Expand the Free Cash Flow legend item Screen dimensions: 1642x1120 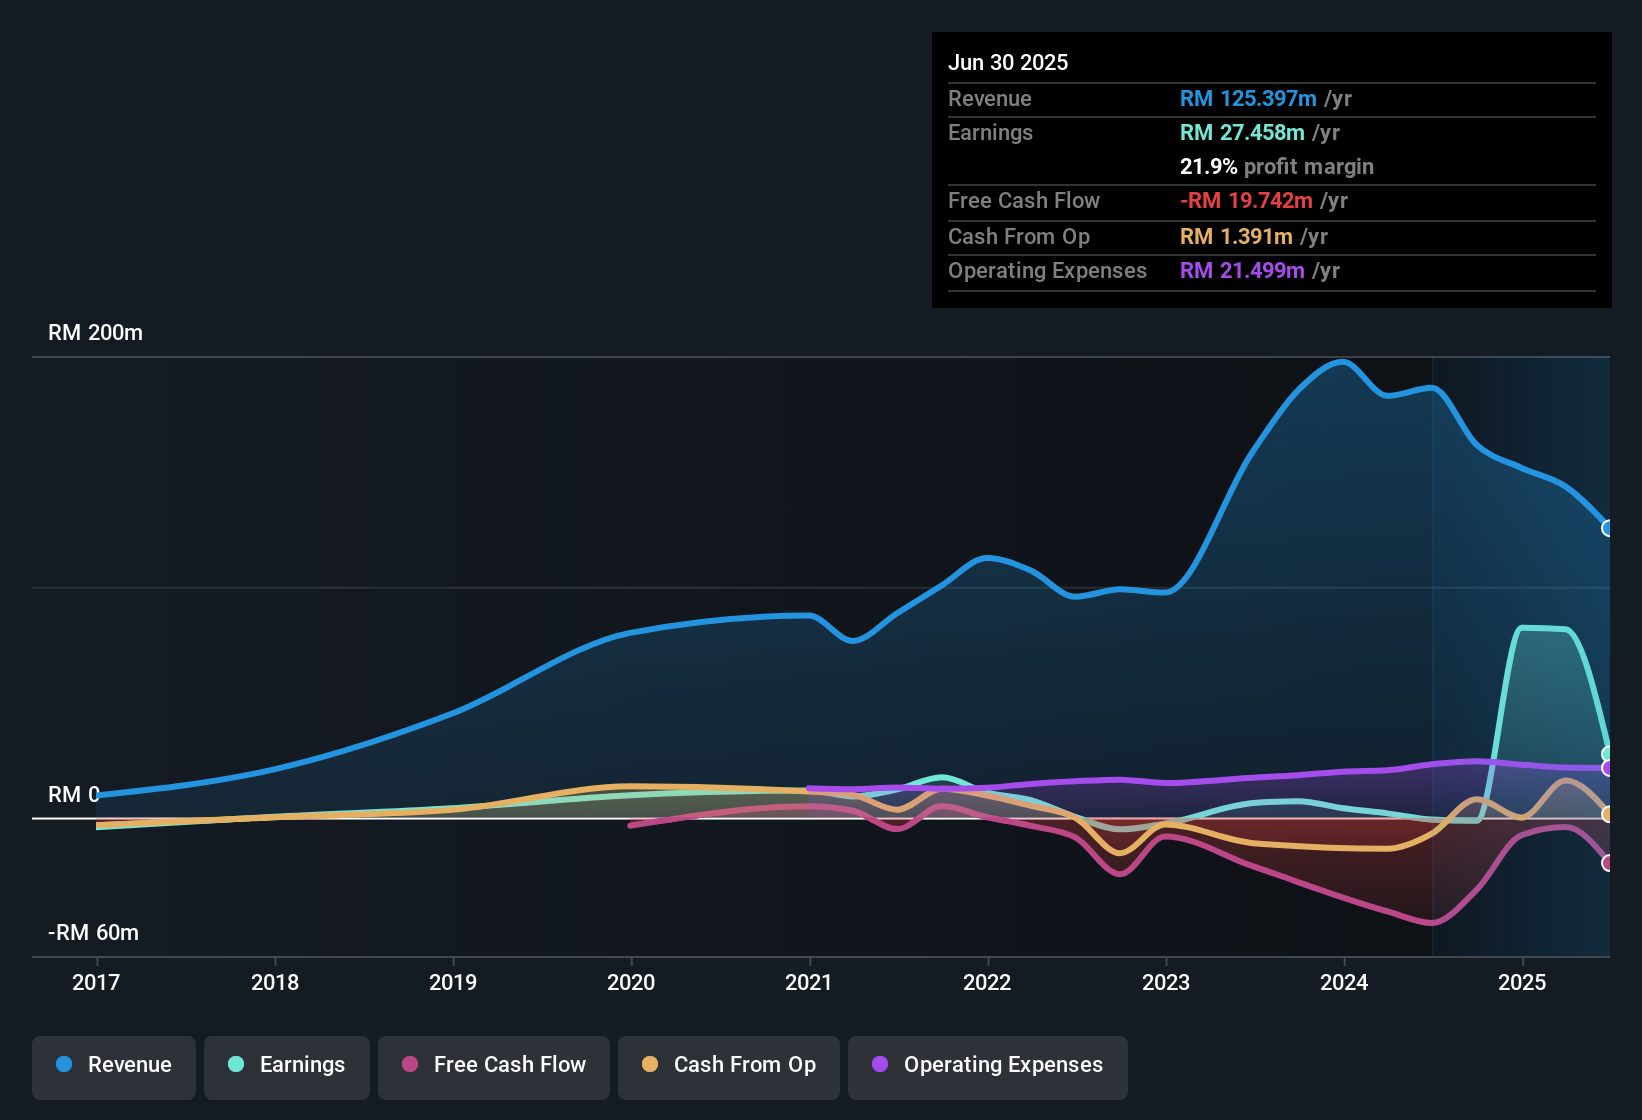coord(493,1065)
